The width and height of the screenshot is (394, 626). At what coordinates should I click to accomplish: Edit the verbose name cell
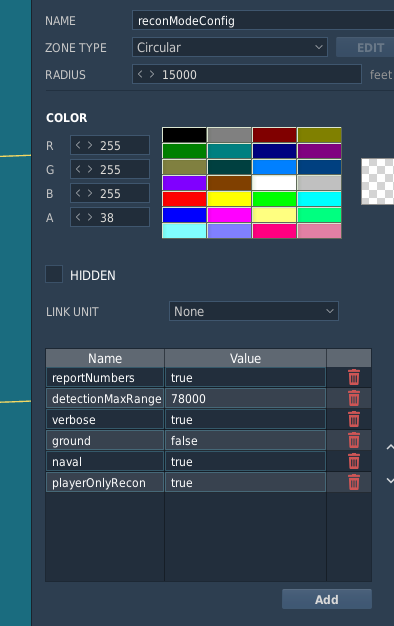(x=105, y=419)
